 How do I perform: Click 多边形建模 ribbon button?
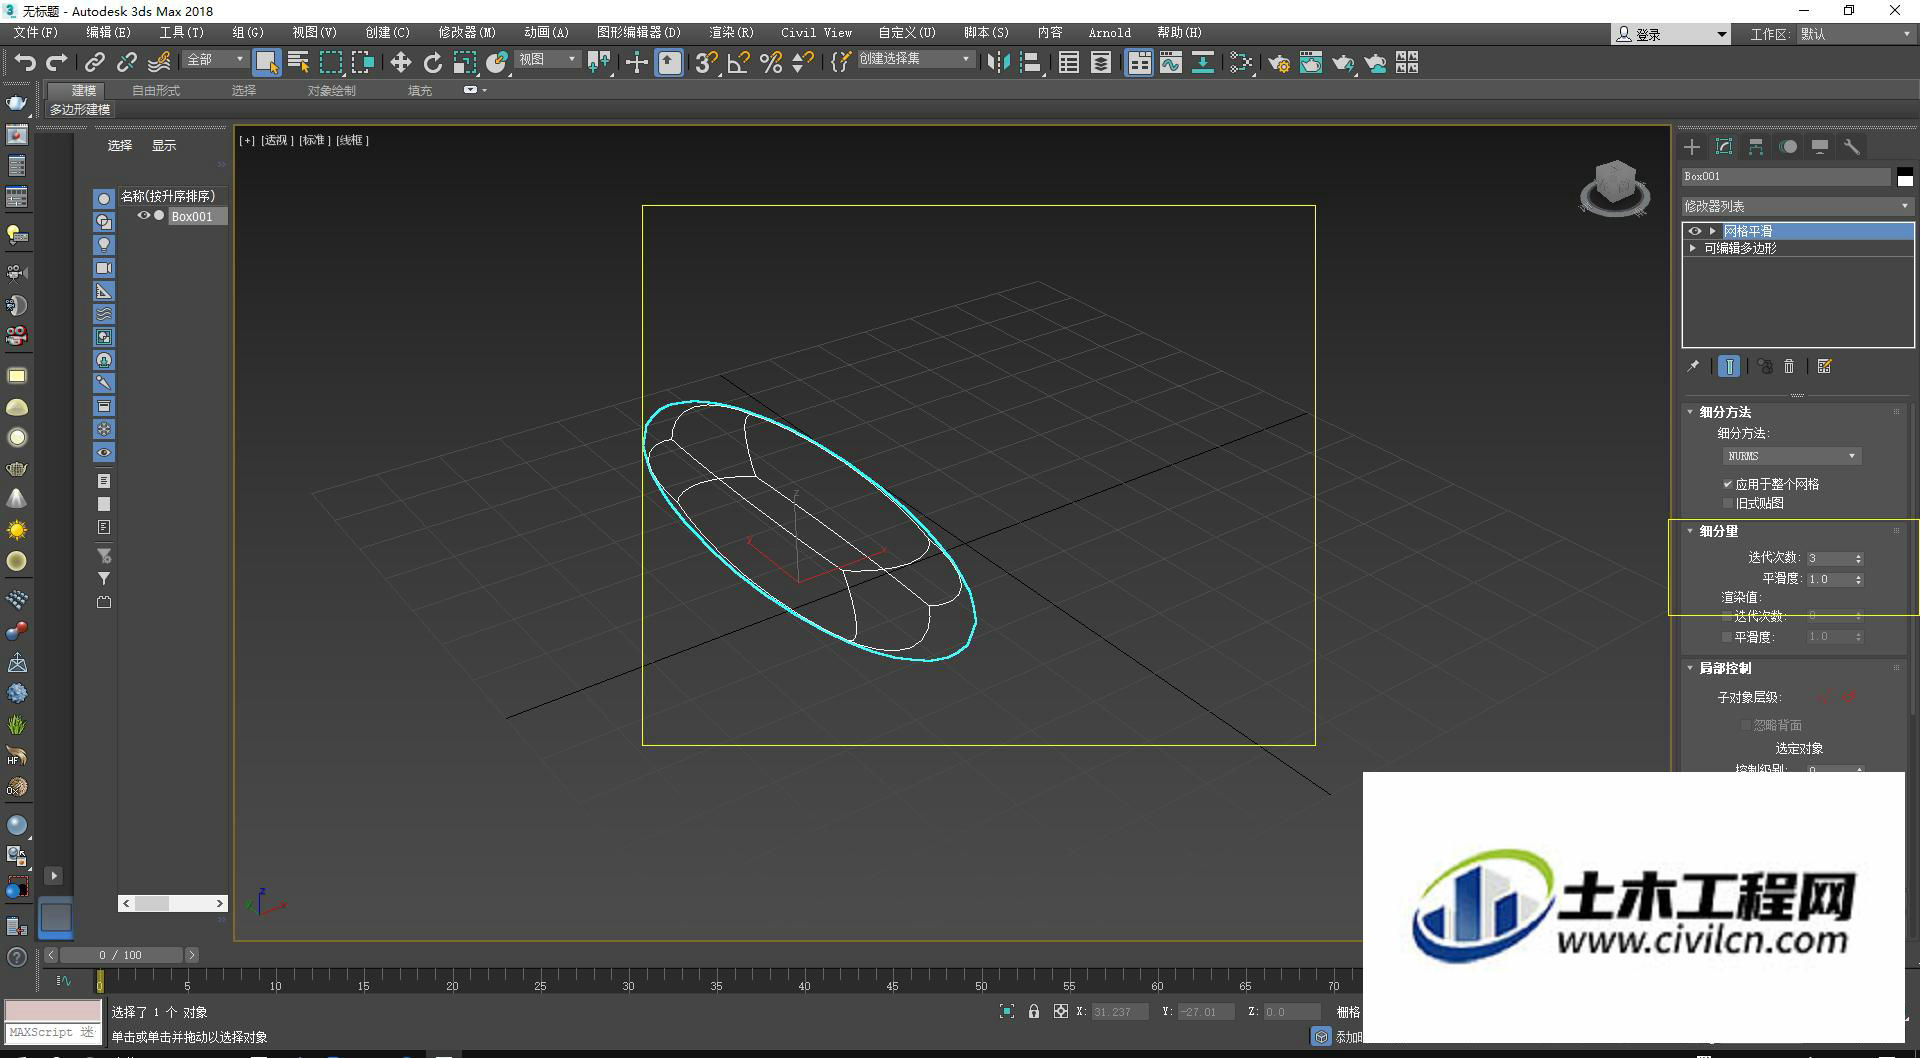80,110
